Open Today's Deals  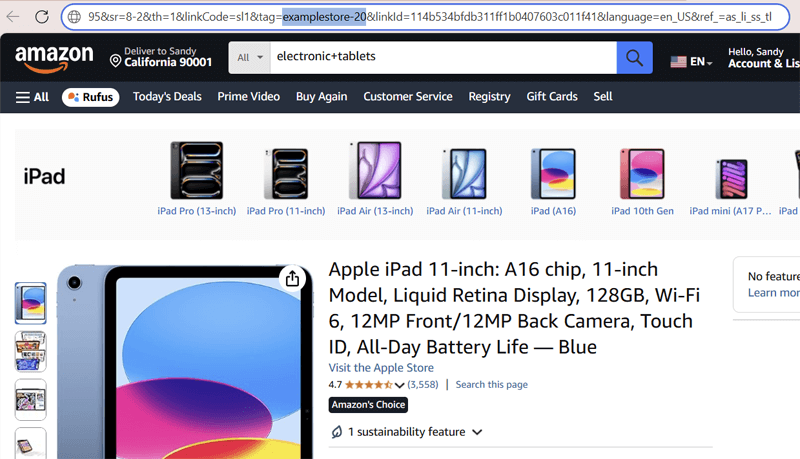click(x=167, y=96)
